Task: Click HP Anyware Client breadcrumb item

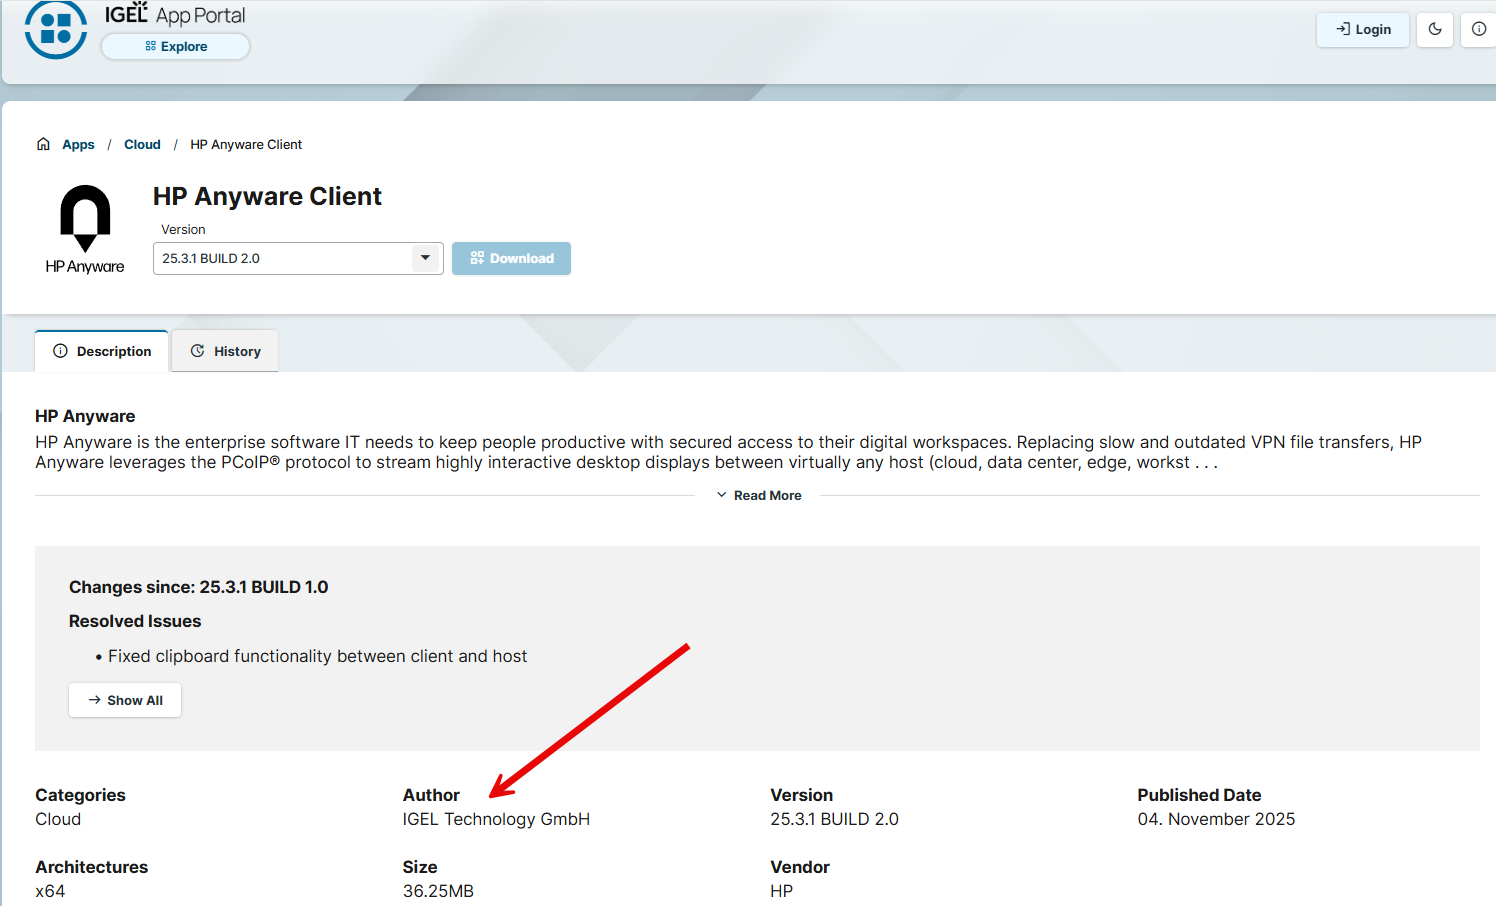Action: pyautogui.click(x=246, y=144)
